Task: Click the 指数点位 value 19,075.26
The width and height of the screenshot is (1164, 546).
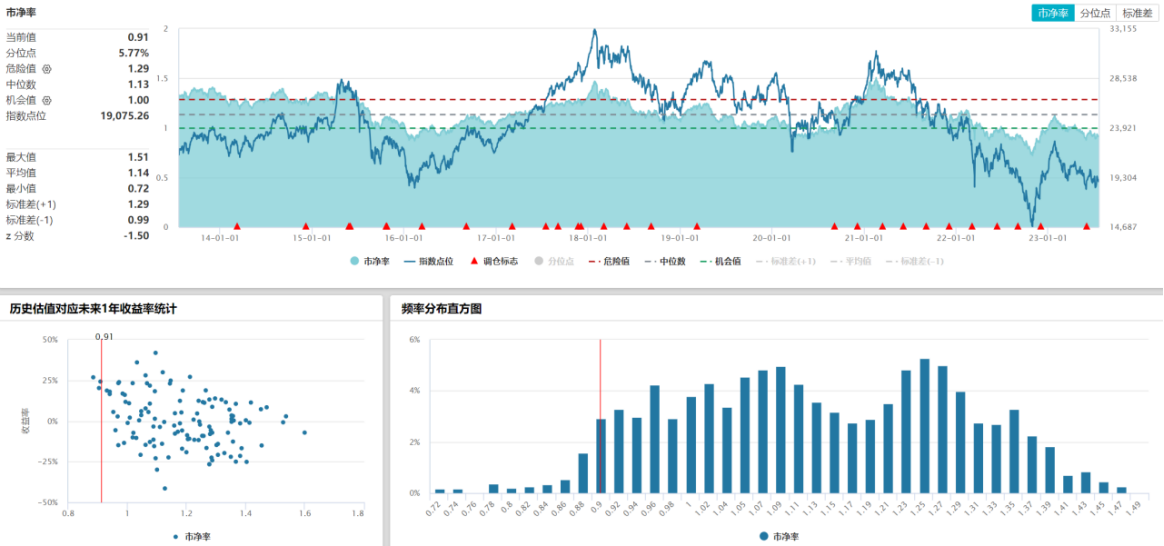Action: pos(125,116)
